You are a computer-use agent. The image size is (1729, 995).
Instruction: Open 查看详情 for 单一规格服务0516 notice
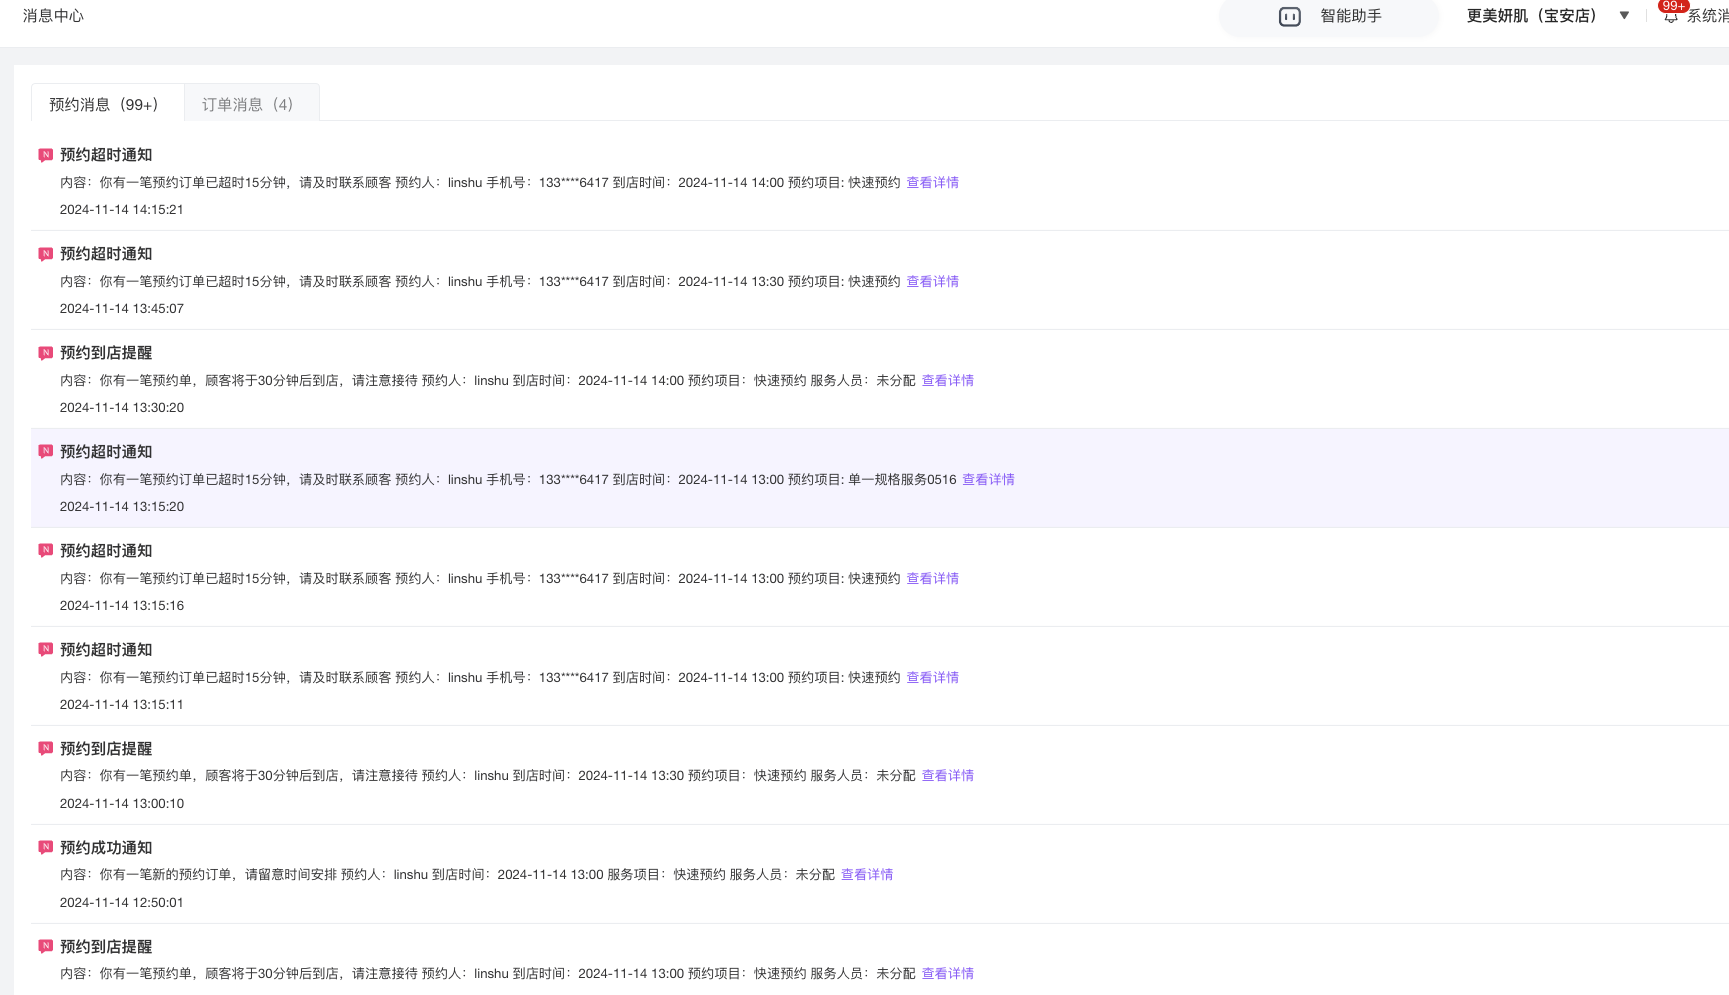tap(988, 480)
